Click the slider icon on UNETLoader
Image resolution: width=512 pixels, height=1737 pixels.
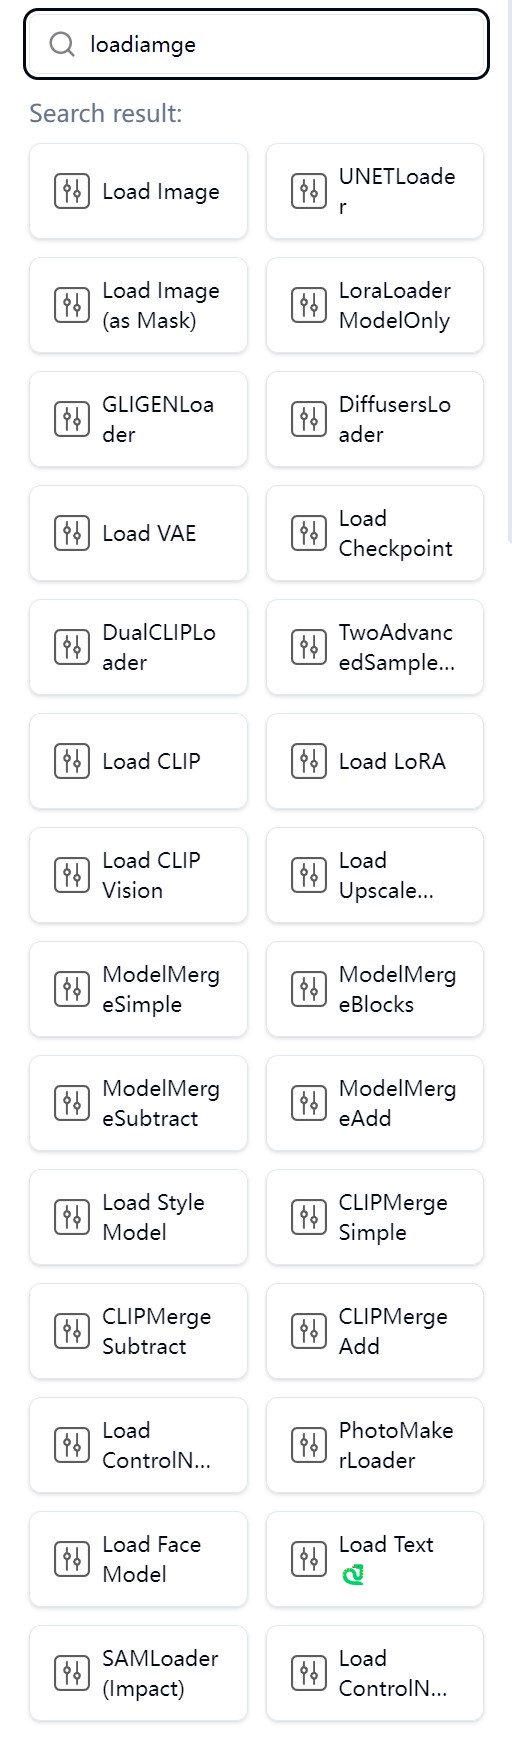tap(308, 191)
